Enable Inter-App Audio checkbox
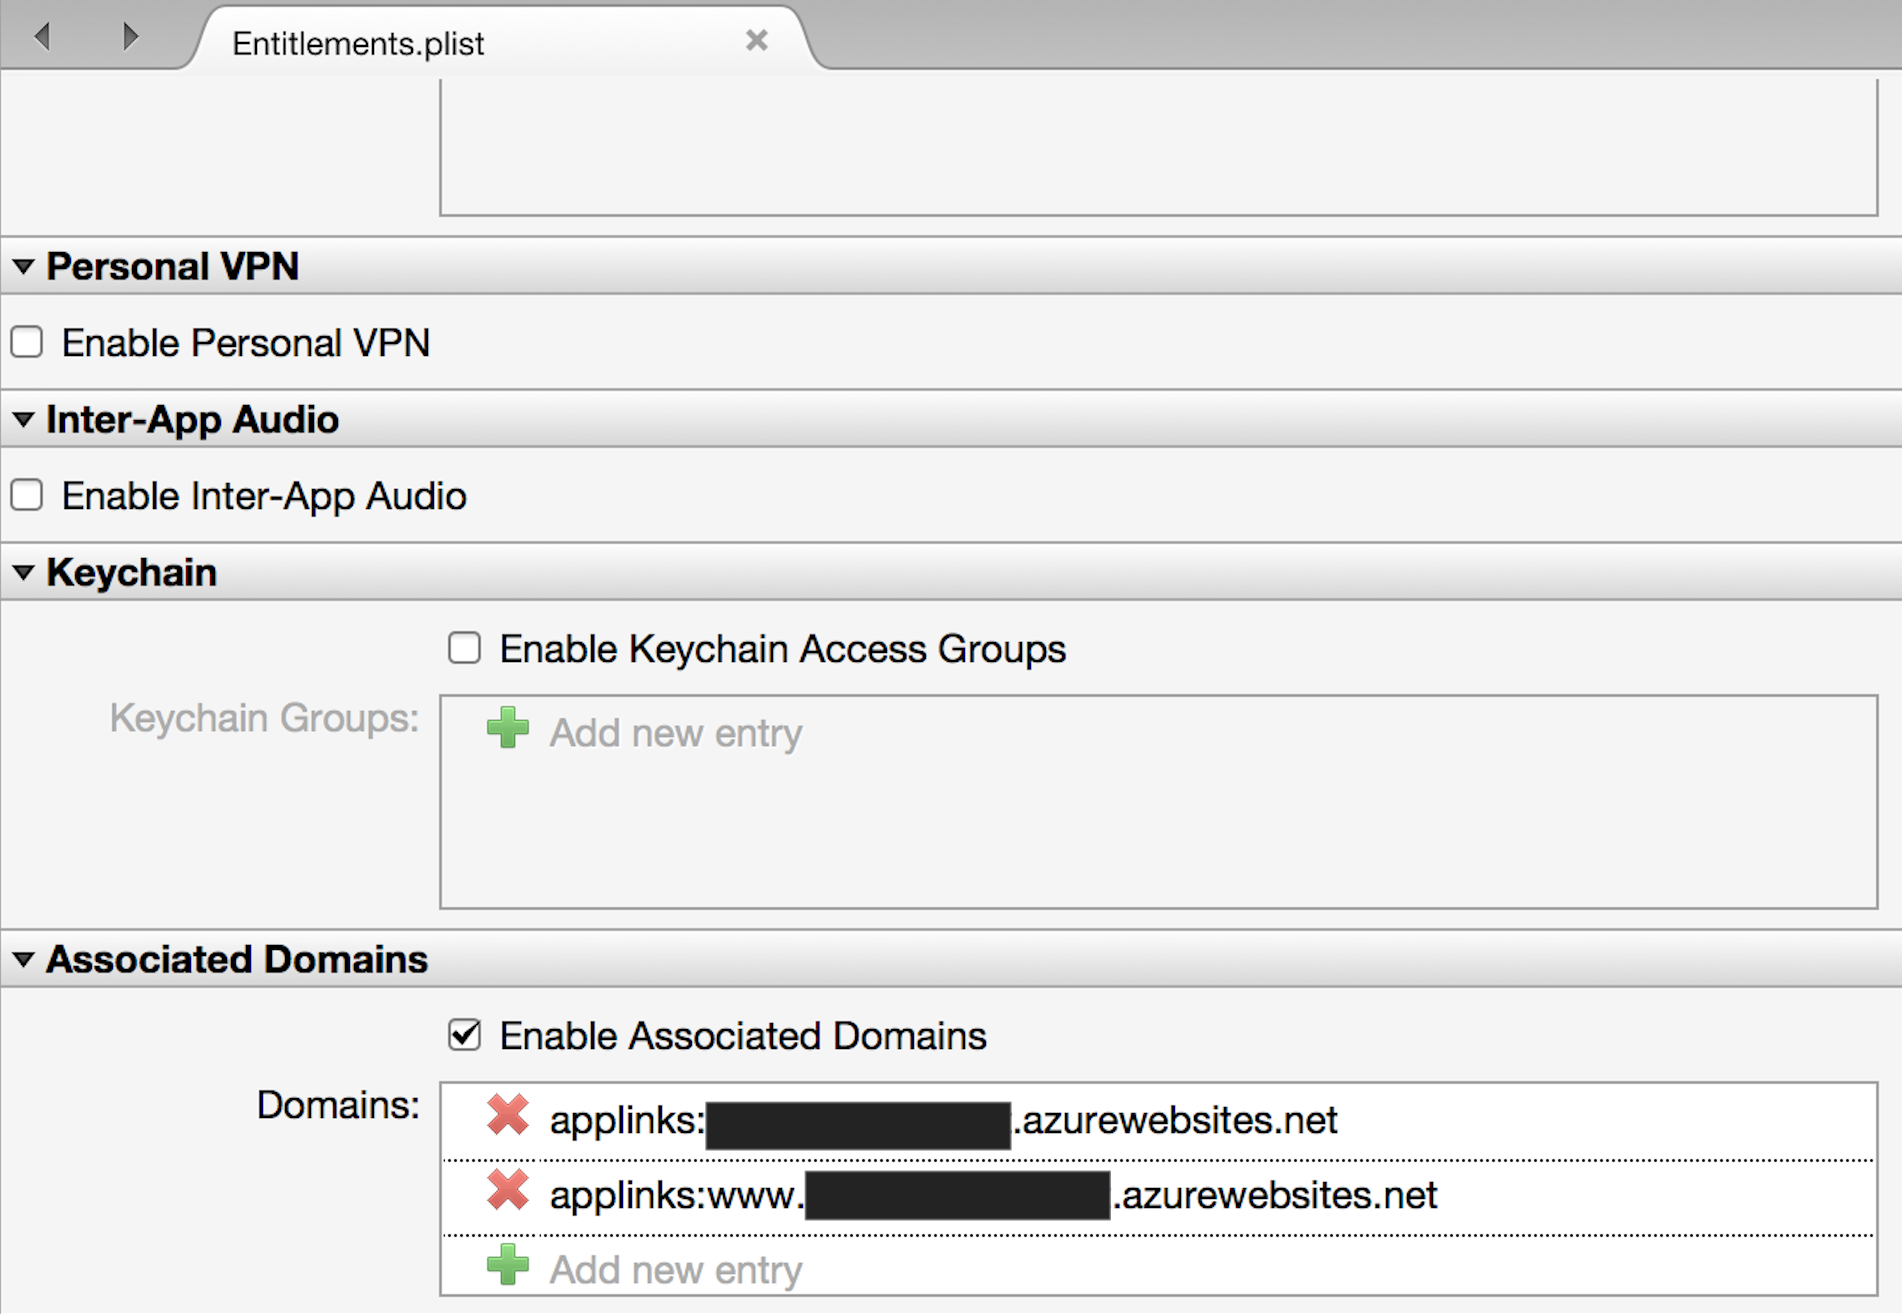This screenshot has height=1314, width=1902. pos(27,495)
